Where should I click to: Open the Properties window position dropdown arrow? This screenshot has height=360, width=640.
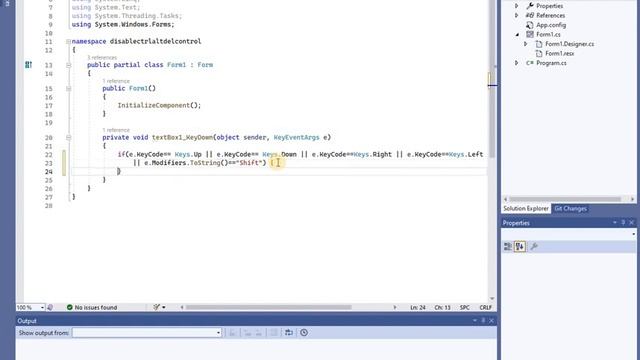click(x=615, y=222)
